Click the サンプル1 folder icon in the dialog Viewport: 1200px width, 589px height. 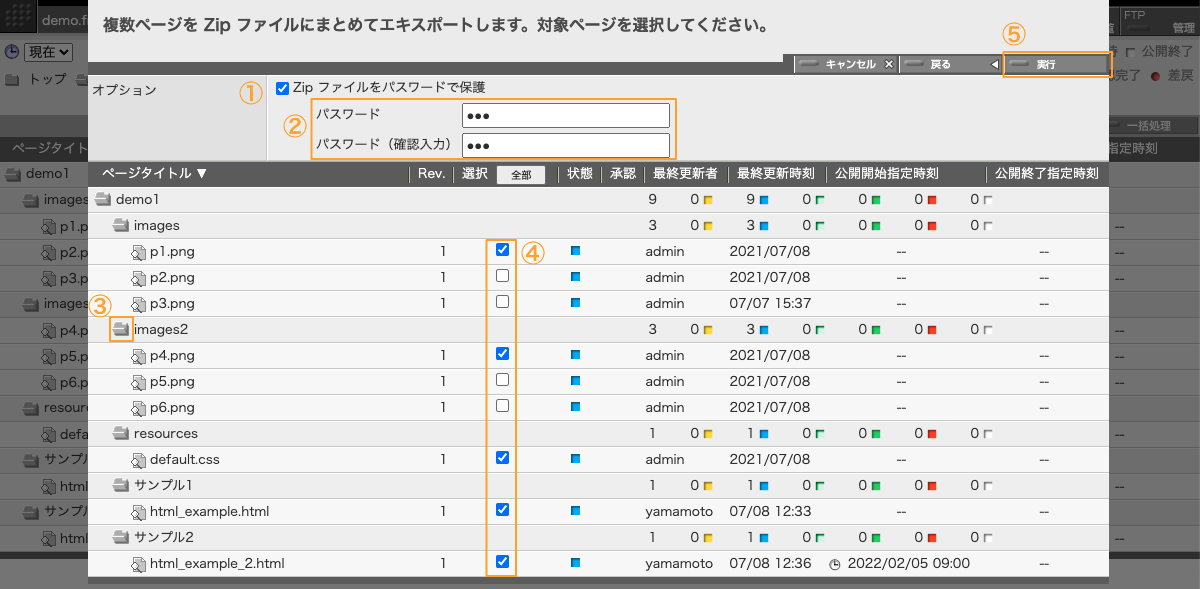[x=121, y=486]
